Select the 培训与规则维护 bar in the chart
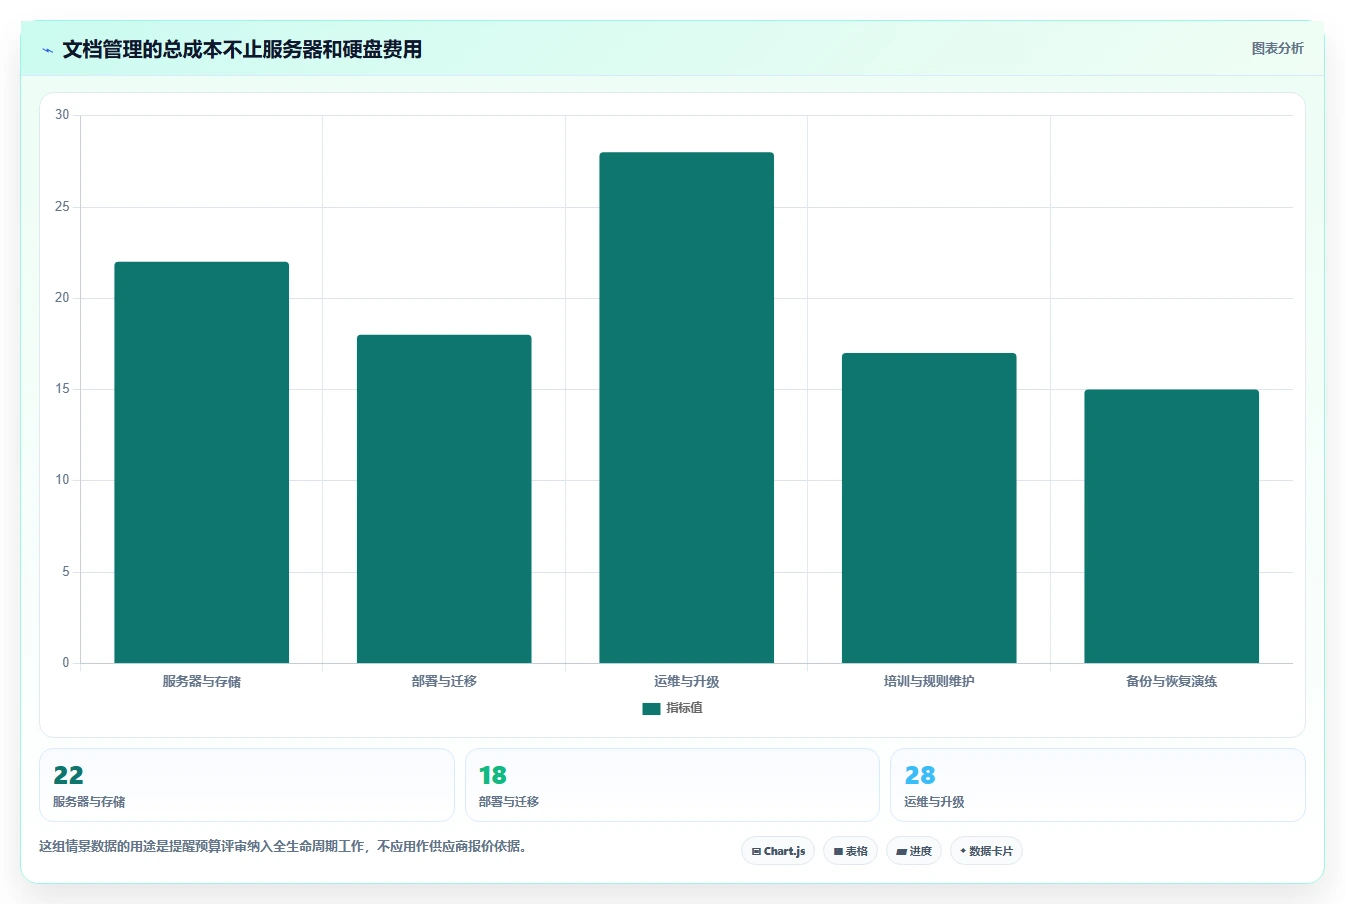The image size is (1345, 904). 929,508
